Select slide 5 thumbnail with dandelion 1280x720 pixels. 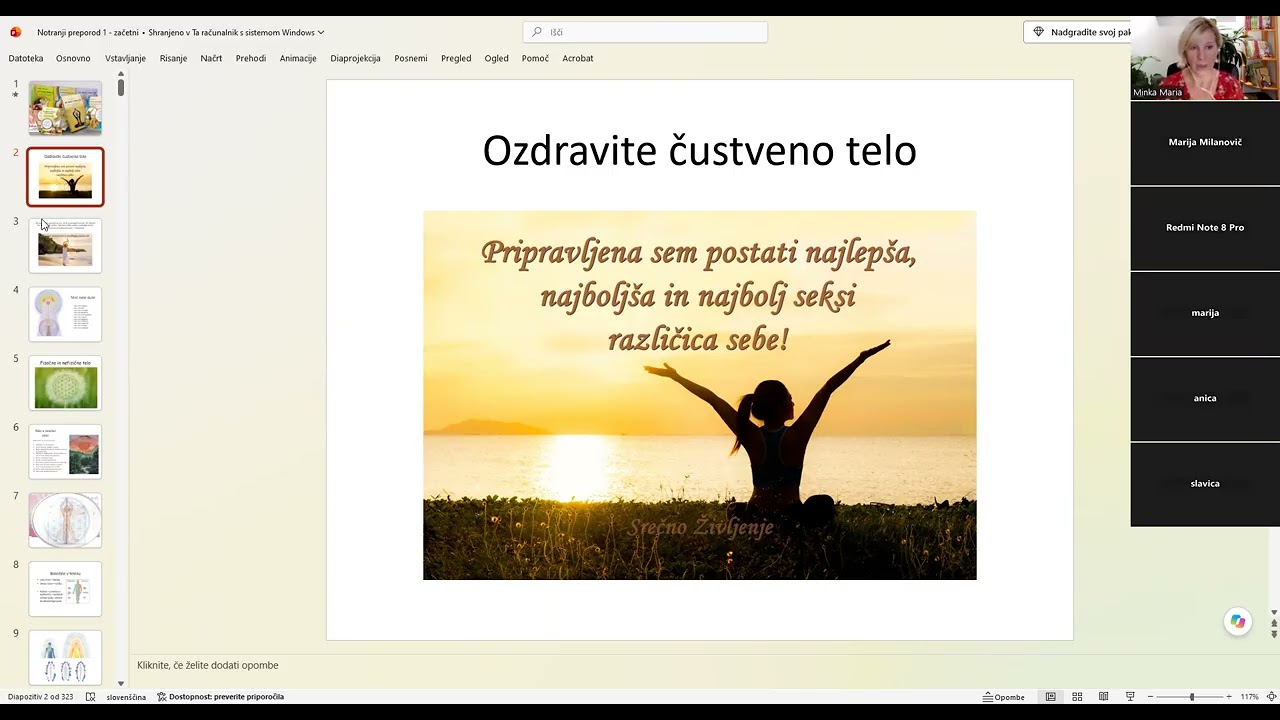tap(65, 383)
